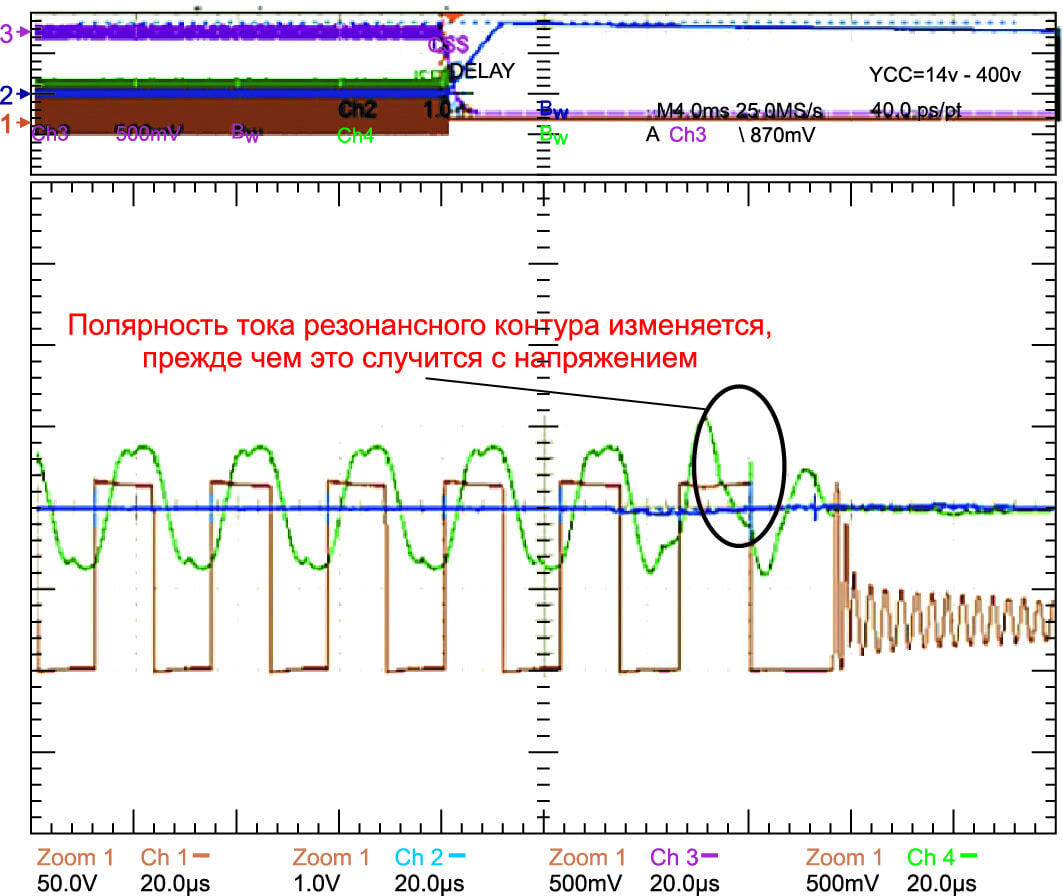1063x896 pixels.
Task: Click the 50.0V vertical scale readout
Action: [68, 883]
